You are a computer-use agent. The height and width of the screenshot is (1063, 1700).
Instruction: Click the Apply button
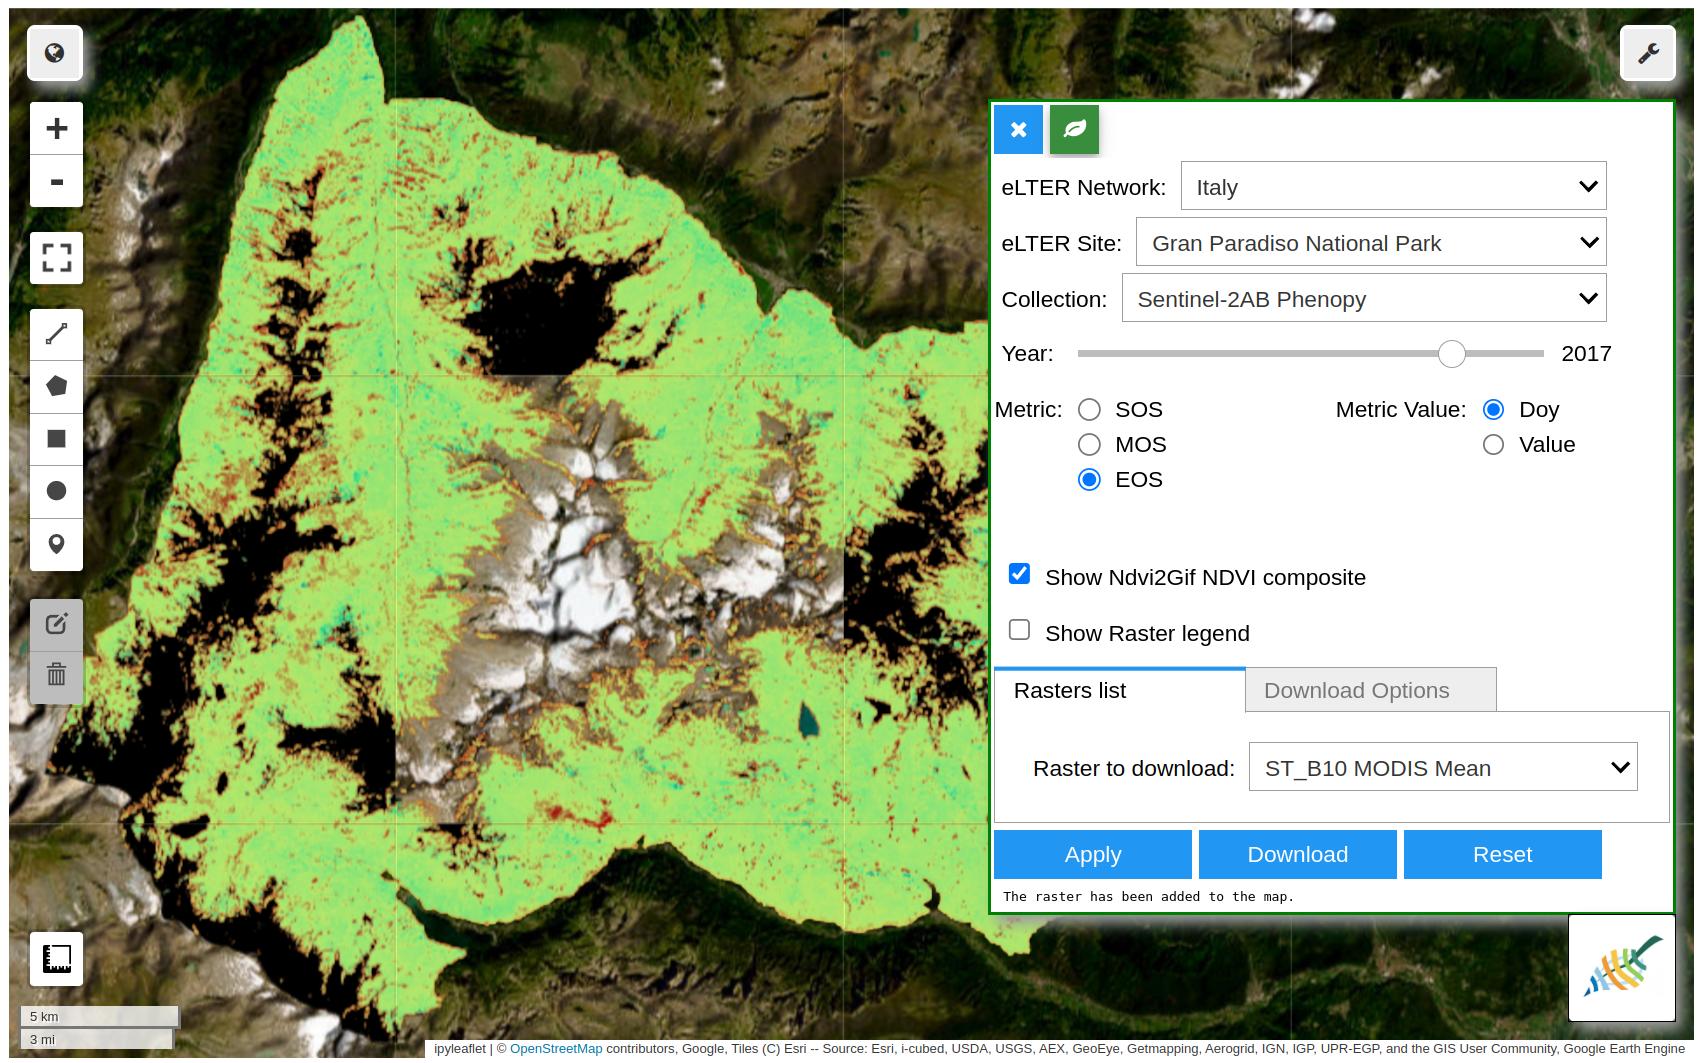tap(1092, 854)
